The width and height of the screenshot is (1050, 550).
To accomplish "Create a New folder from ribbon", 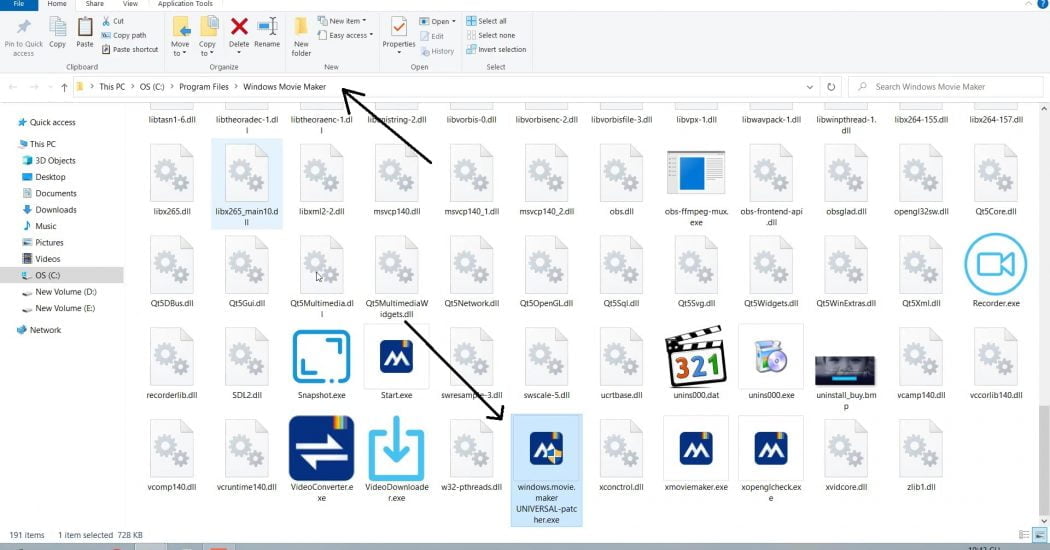I will coord(301,35).
